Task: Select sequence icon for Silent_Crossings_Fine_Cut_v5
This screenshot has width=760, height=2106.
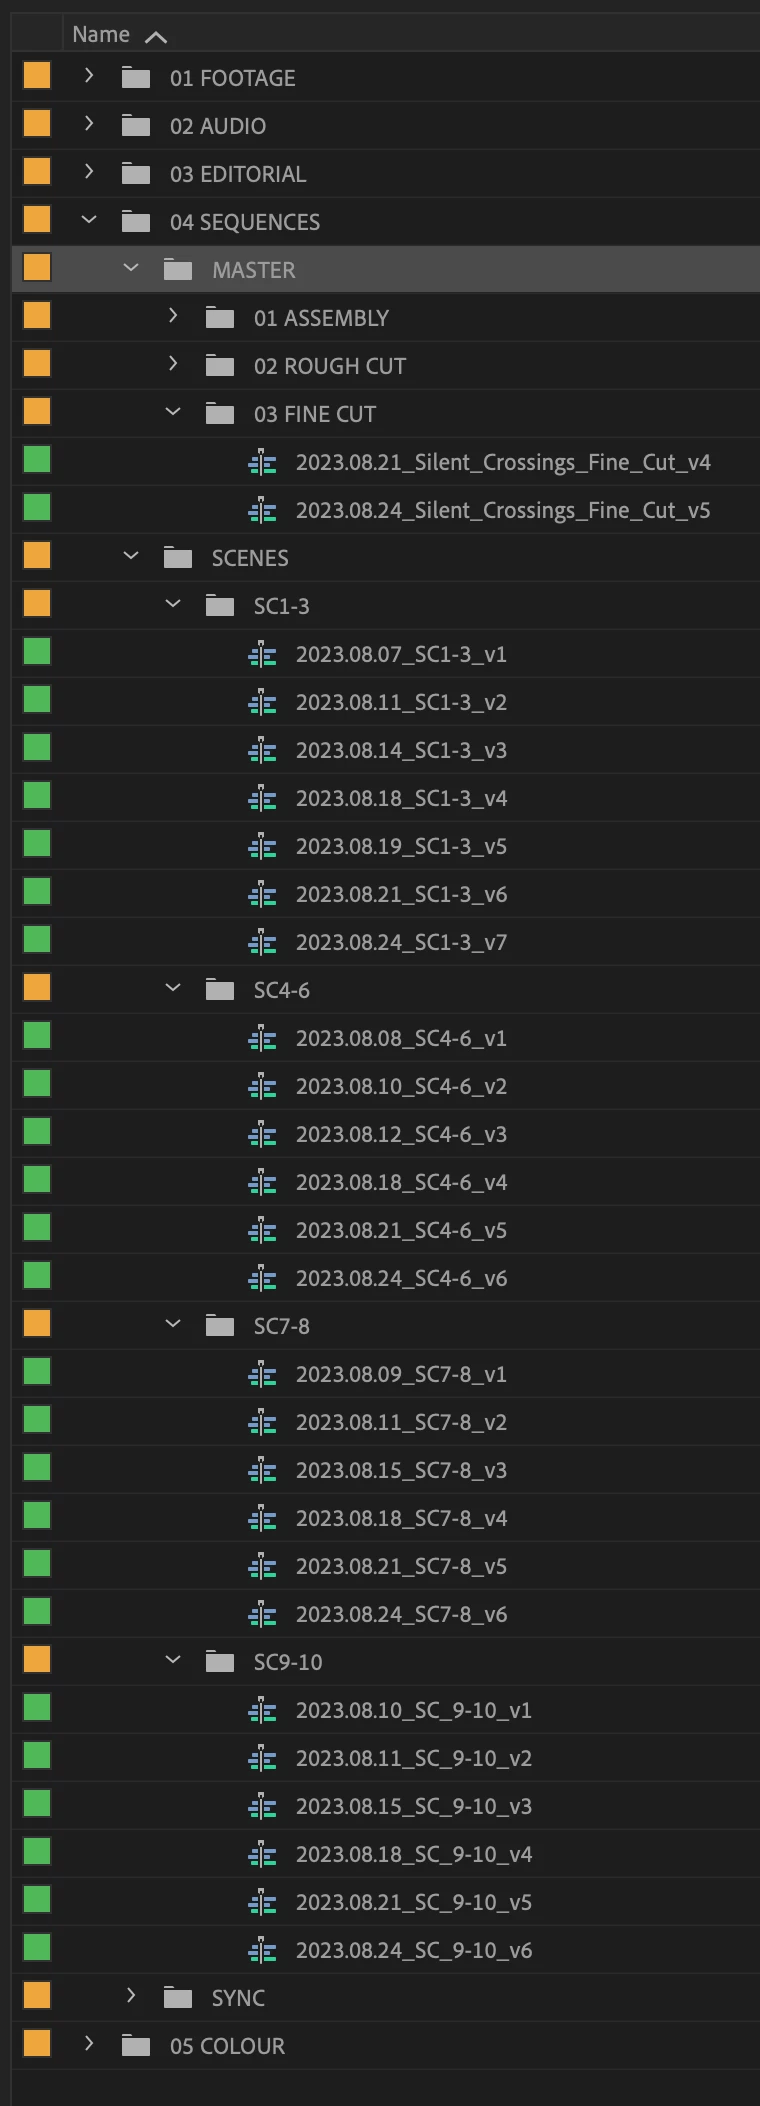Action: [262, 511]
